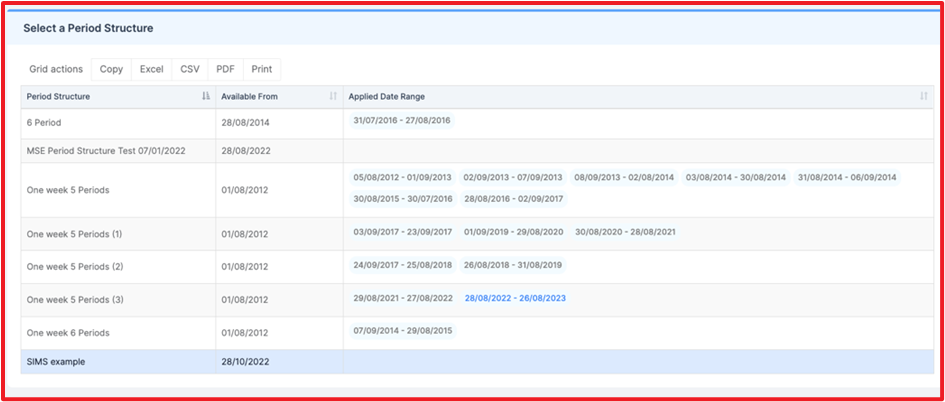
Task: Select the One week 5 Periods row
Action: click(477, 190)
